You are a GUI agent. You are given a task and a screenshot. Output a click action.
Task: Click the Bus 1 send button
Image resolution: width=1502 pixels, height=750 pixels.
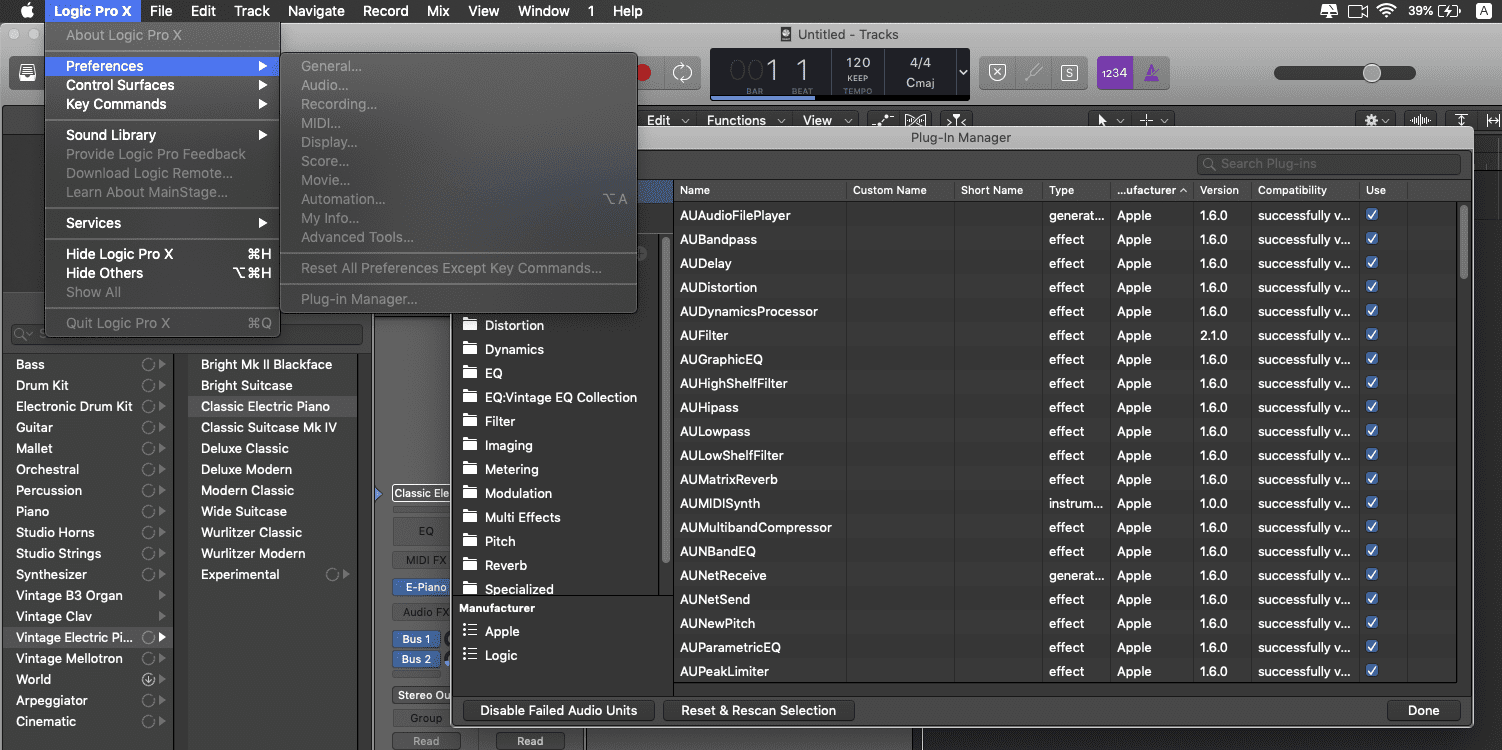pos(416,639)
